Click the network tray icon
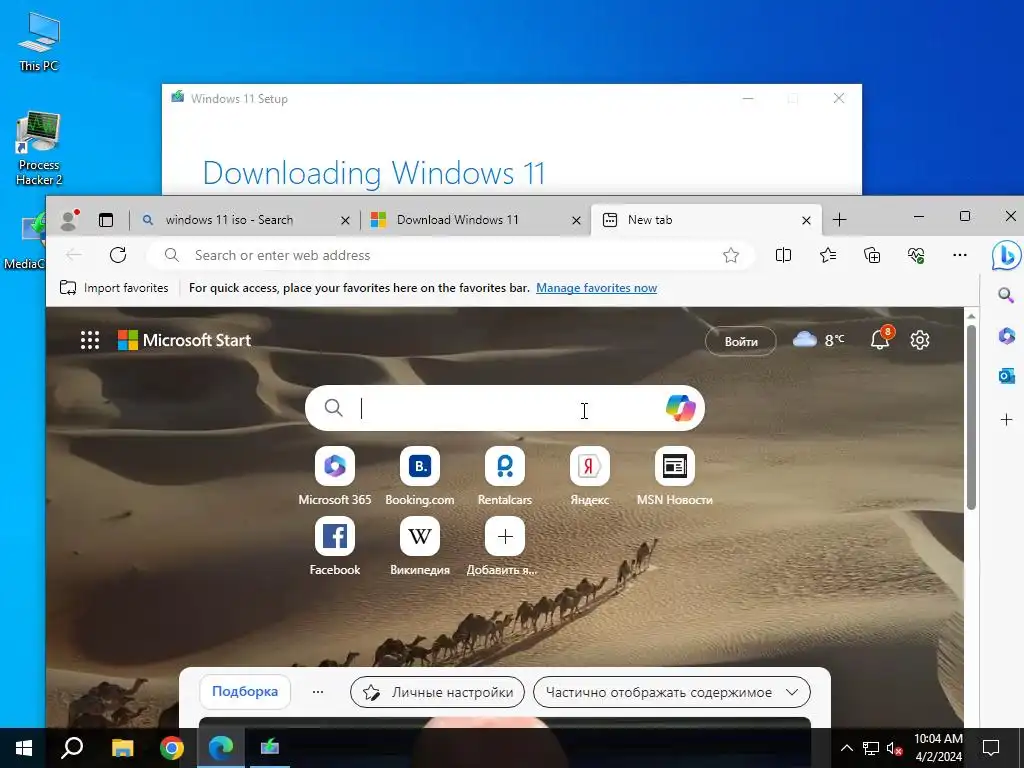The image size is (1024, 768). click(871, 748)
